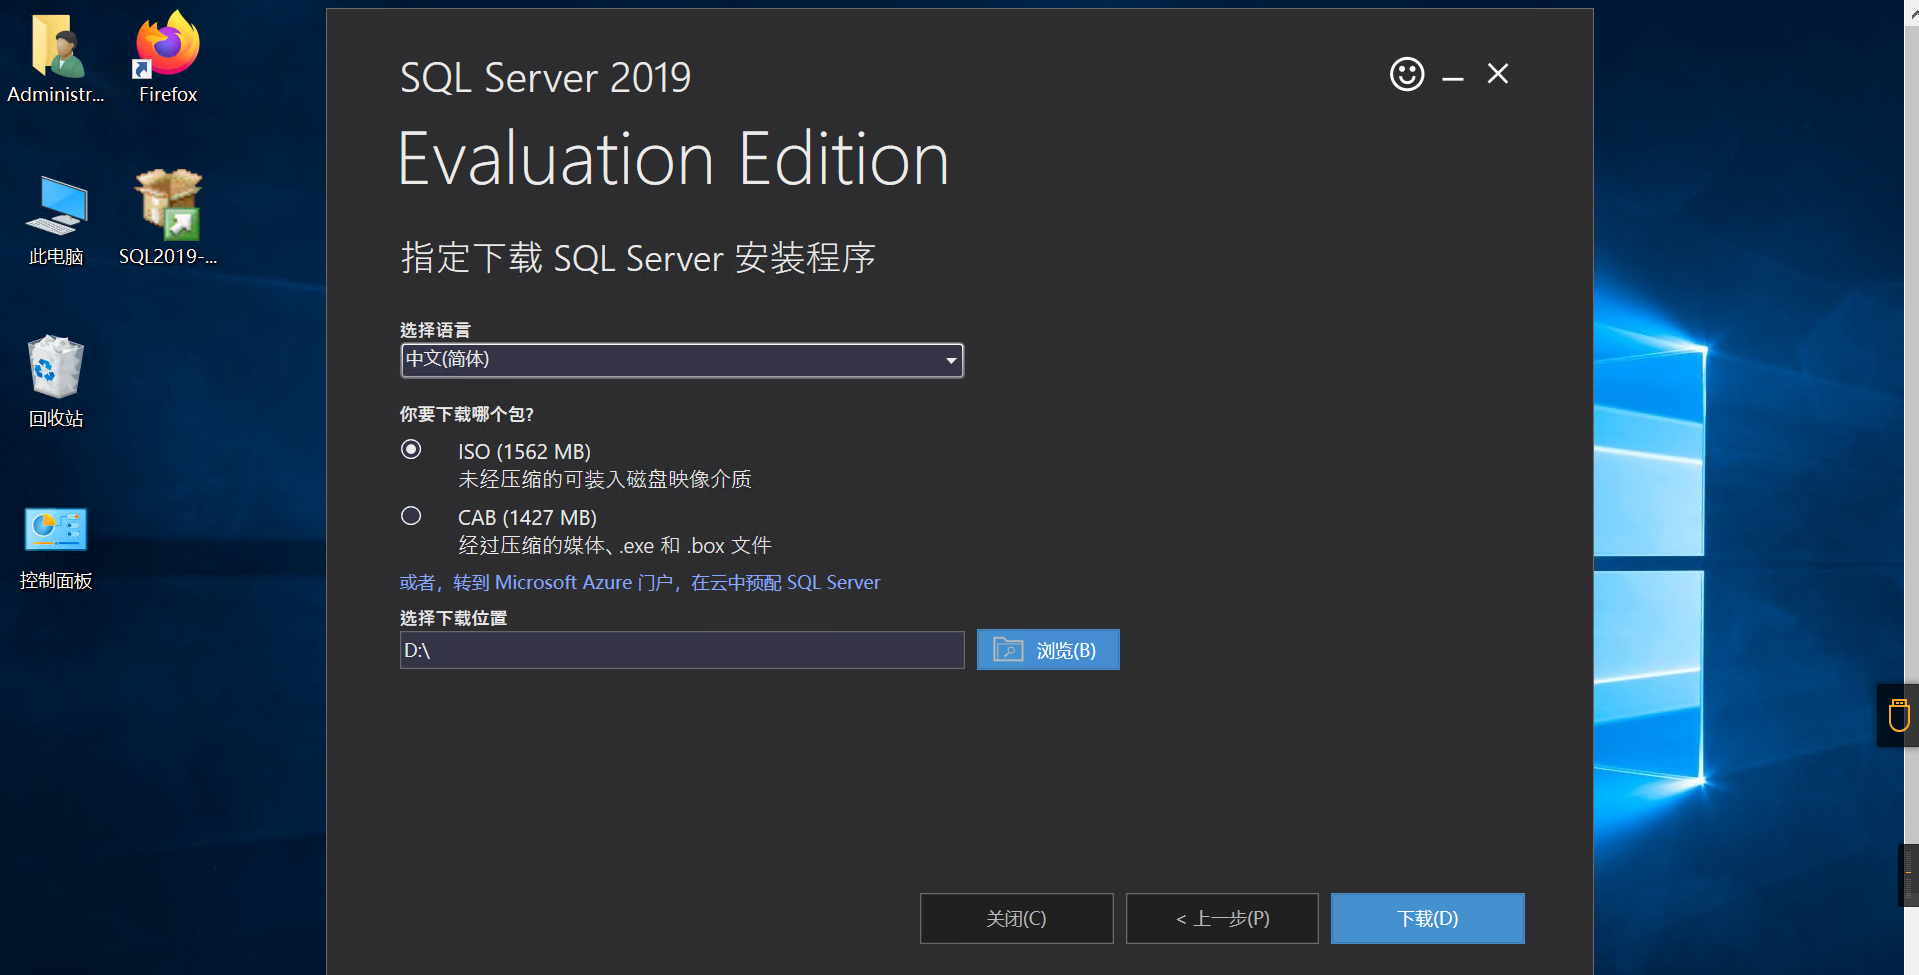Click the download location path field

[x=682, y=650]
